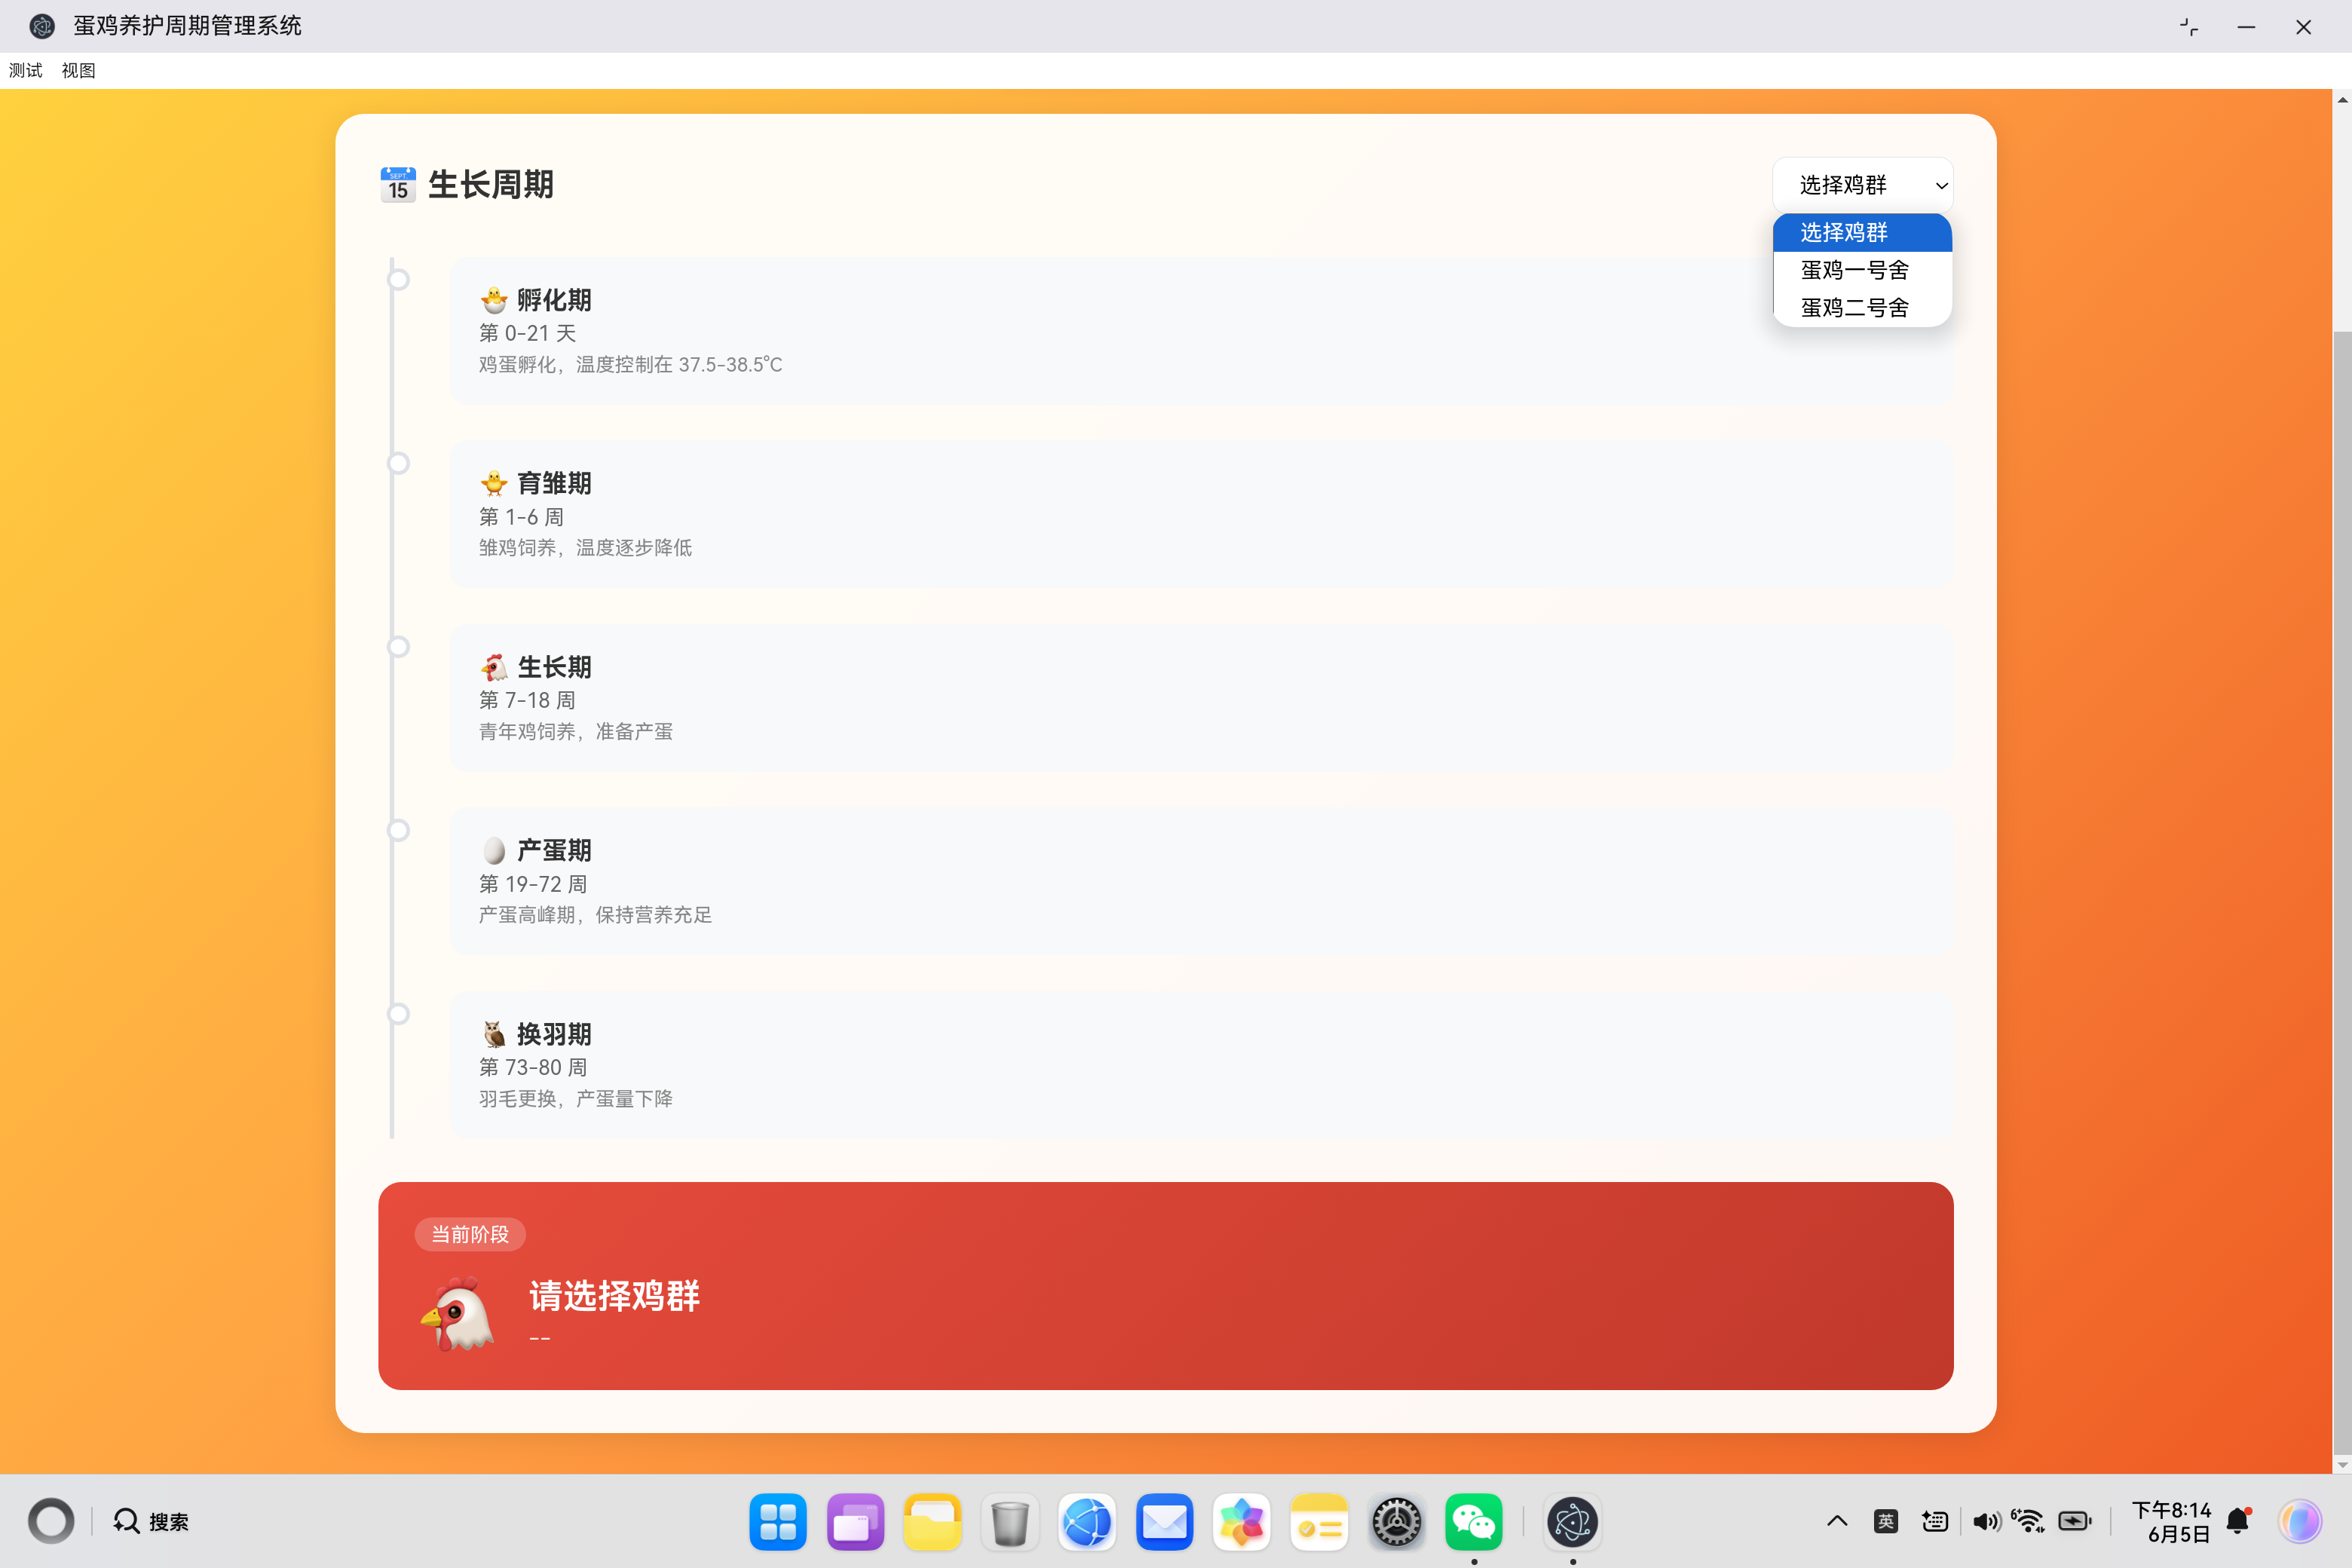Click the text 第 7-18 周
This screenshot has height=1568, width=2352.
click(527, 700)
